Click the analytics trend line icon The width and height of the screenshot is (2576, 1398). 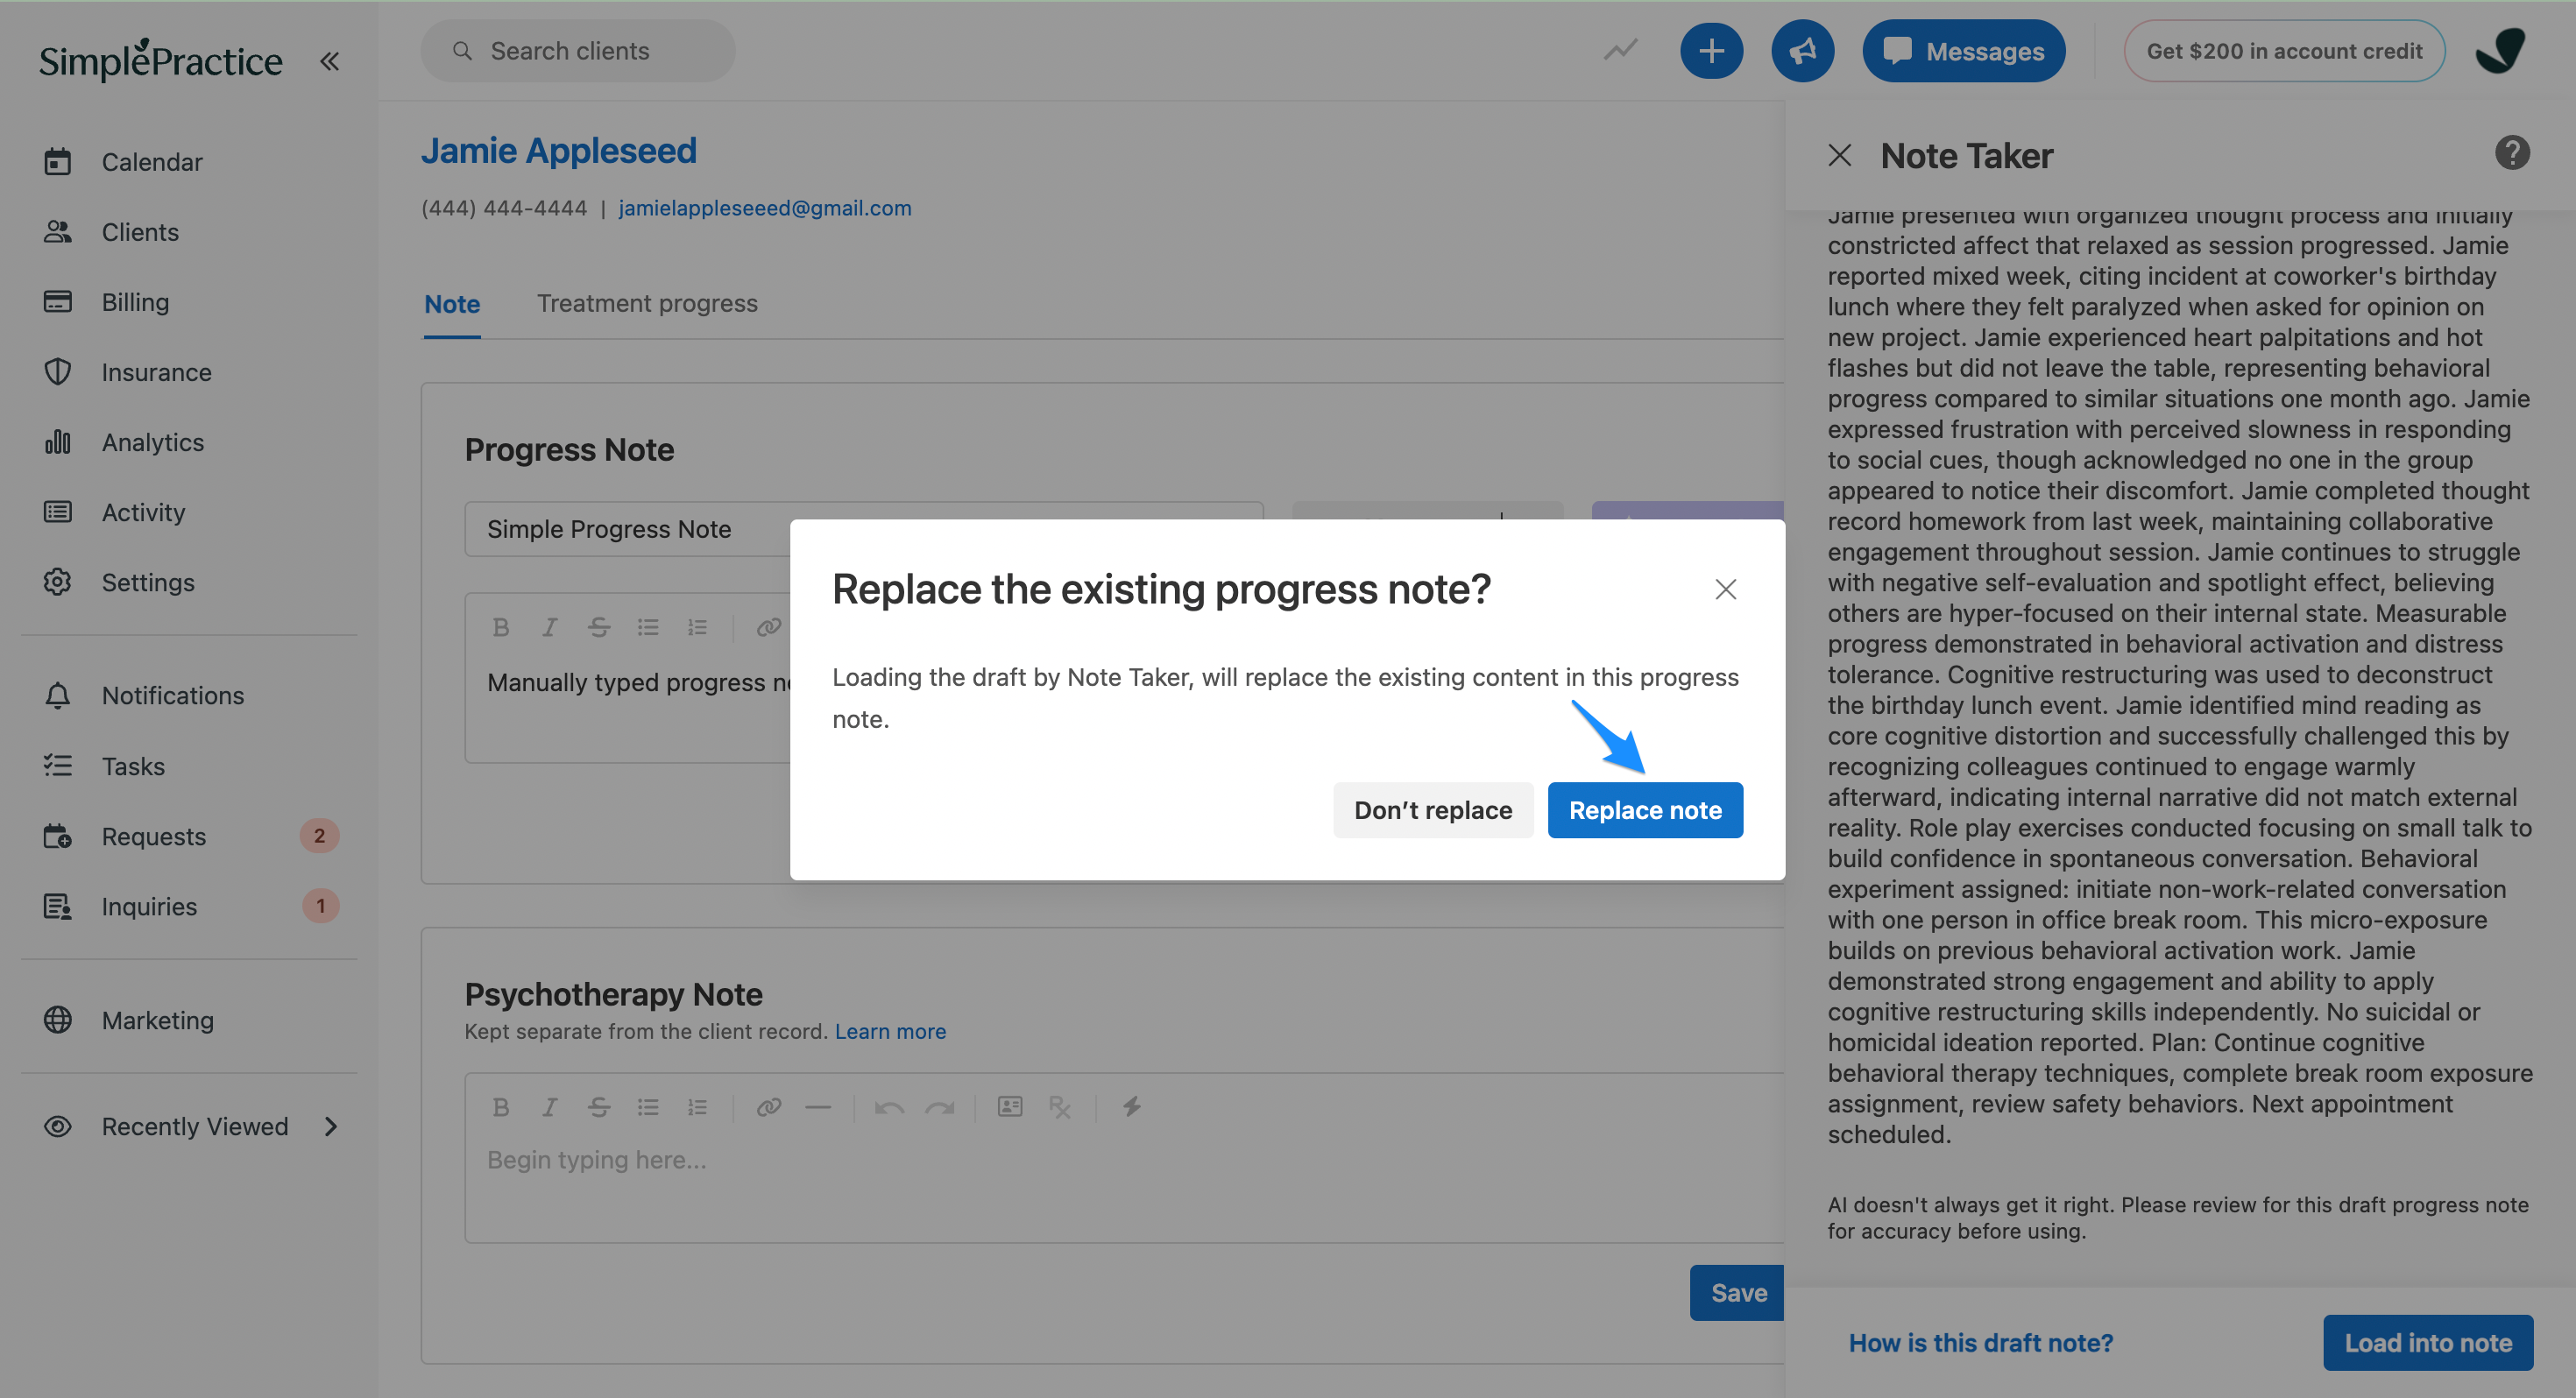point(1620,50)
